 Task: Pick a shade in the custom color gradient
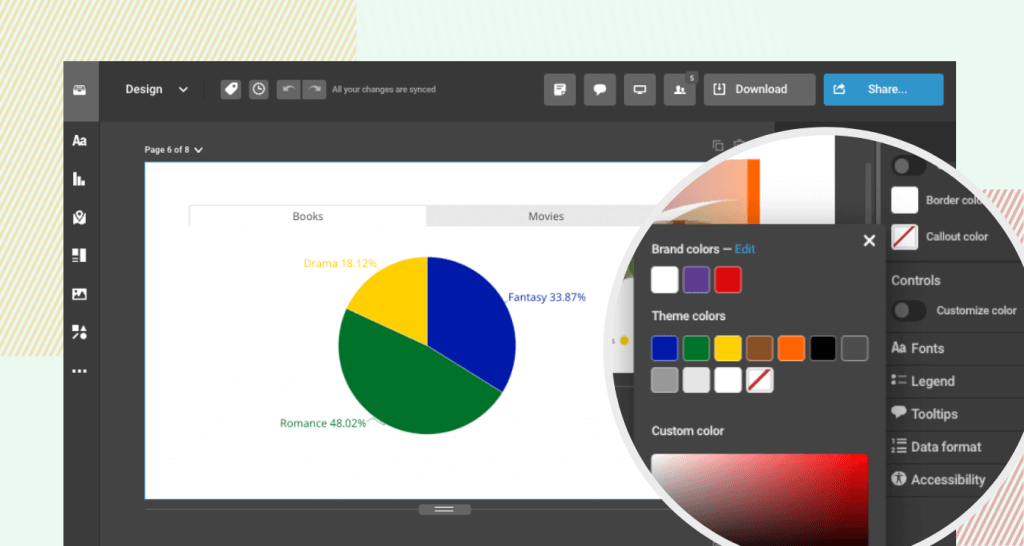(x=760, y=500)
